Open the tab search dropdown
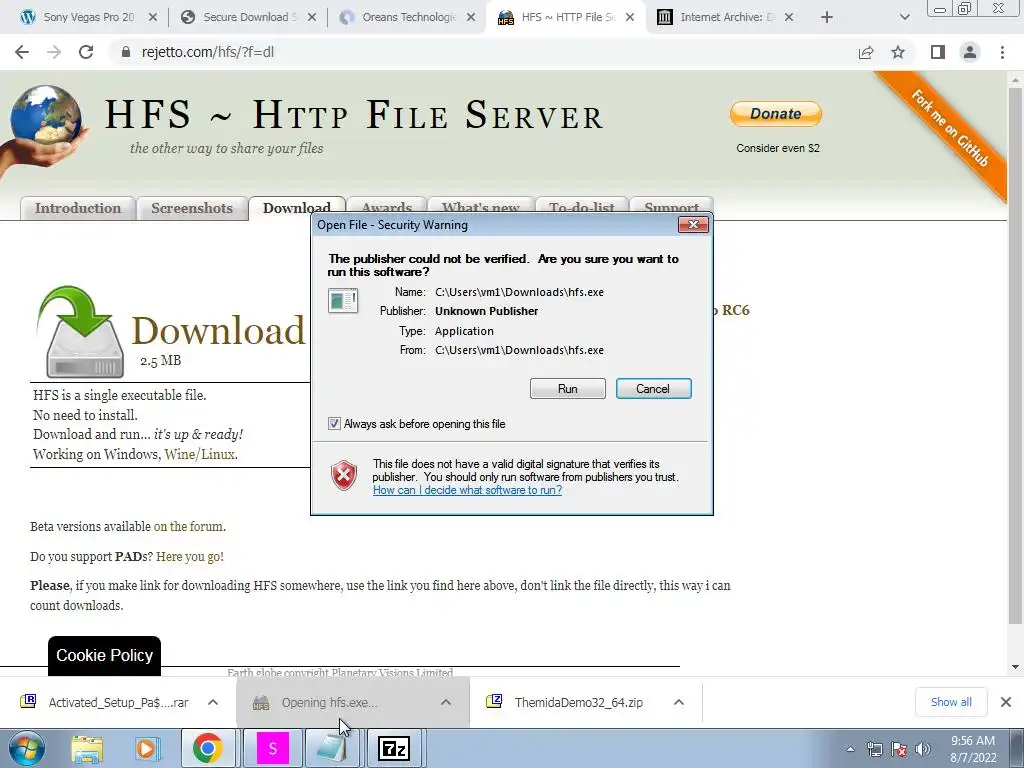The width and height of the screenshot is (1024, 768). pos(904,18)
